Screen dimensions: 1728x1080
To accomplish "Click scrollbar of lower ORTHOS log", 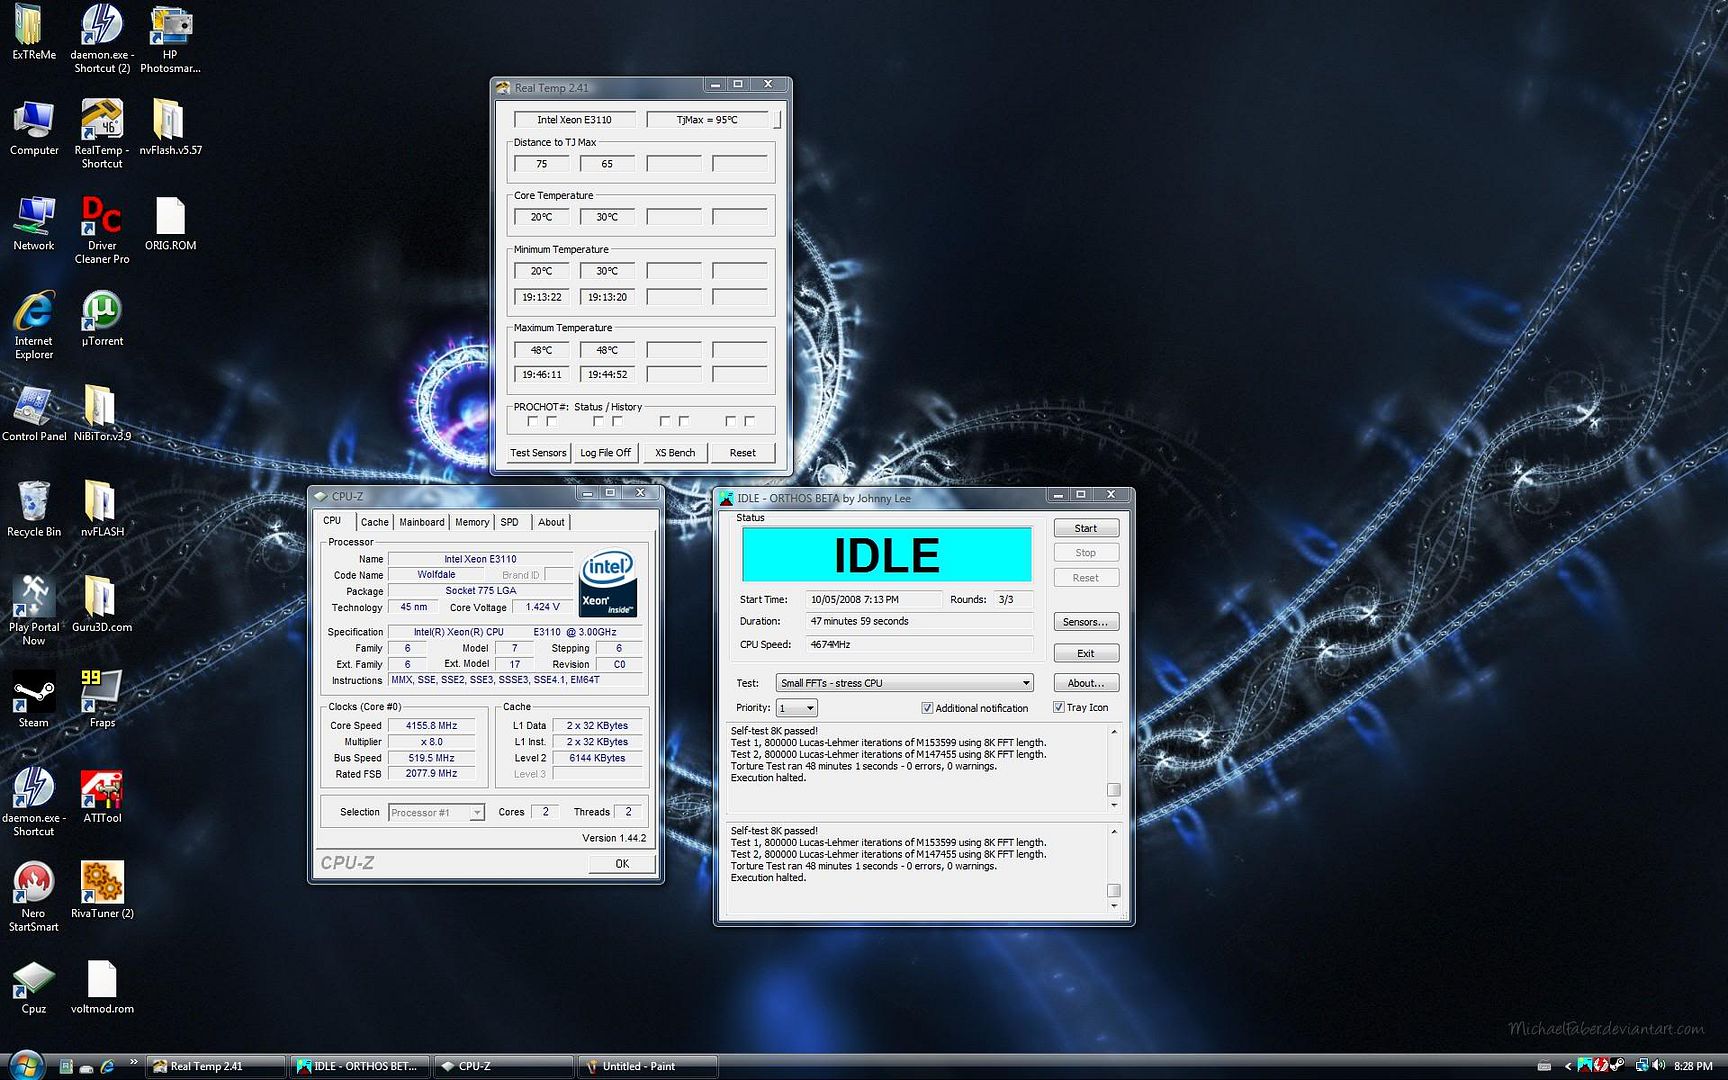I will click(1113, 868).
